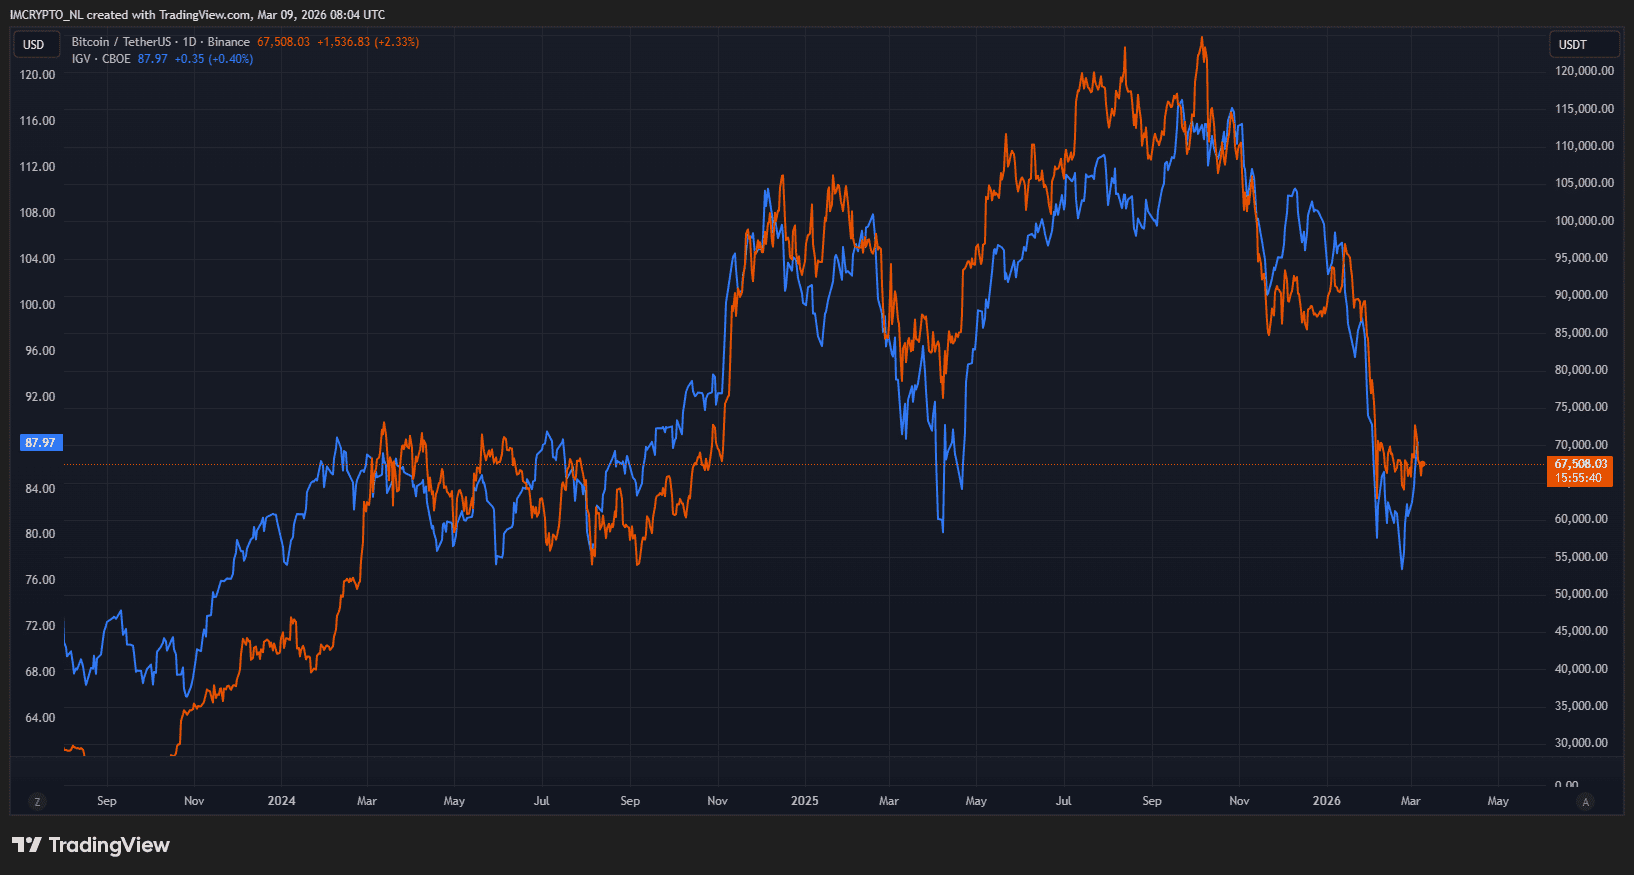1634x875 pixels.
Task: Select the IGV CBOE legend entry
Action: (101, 59)
